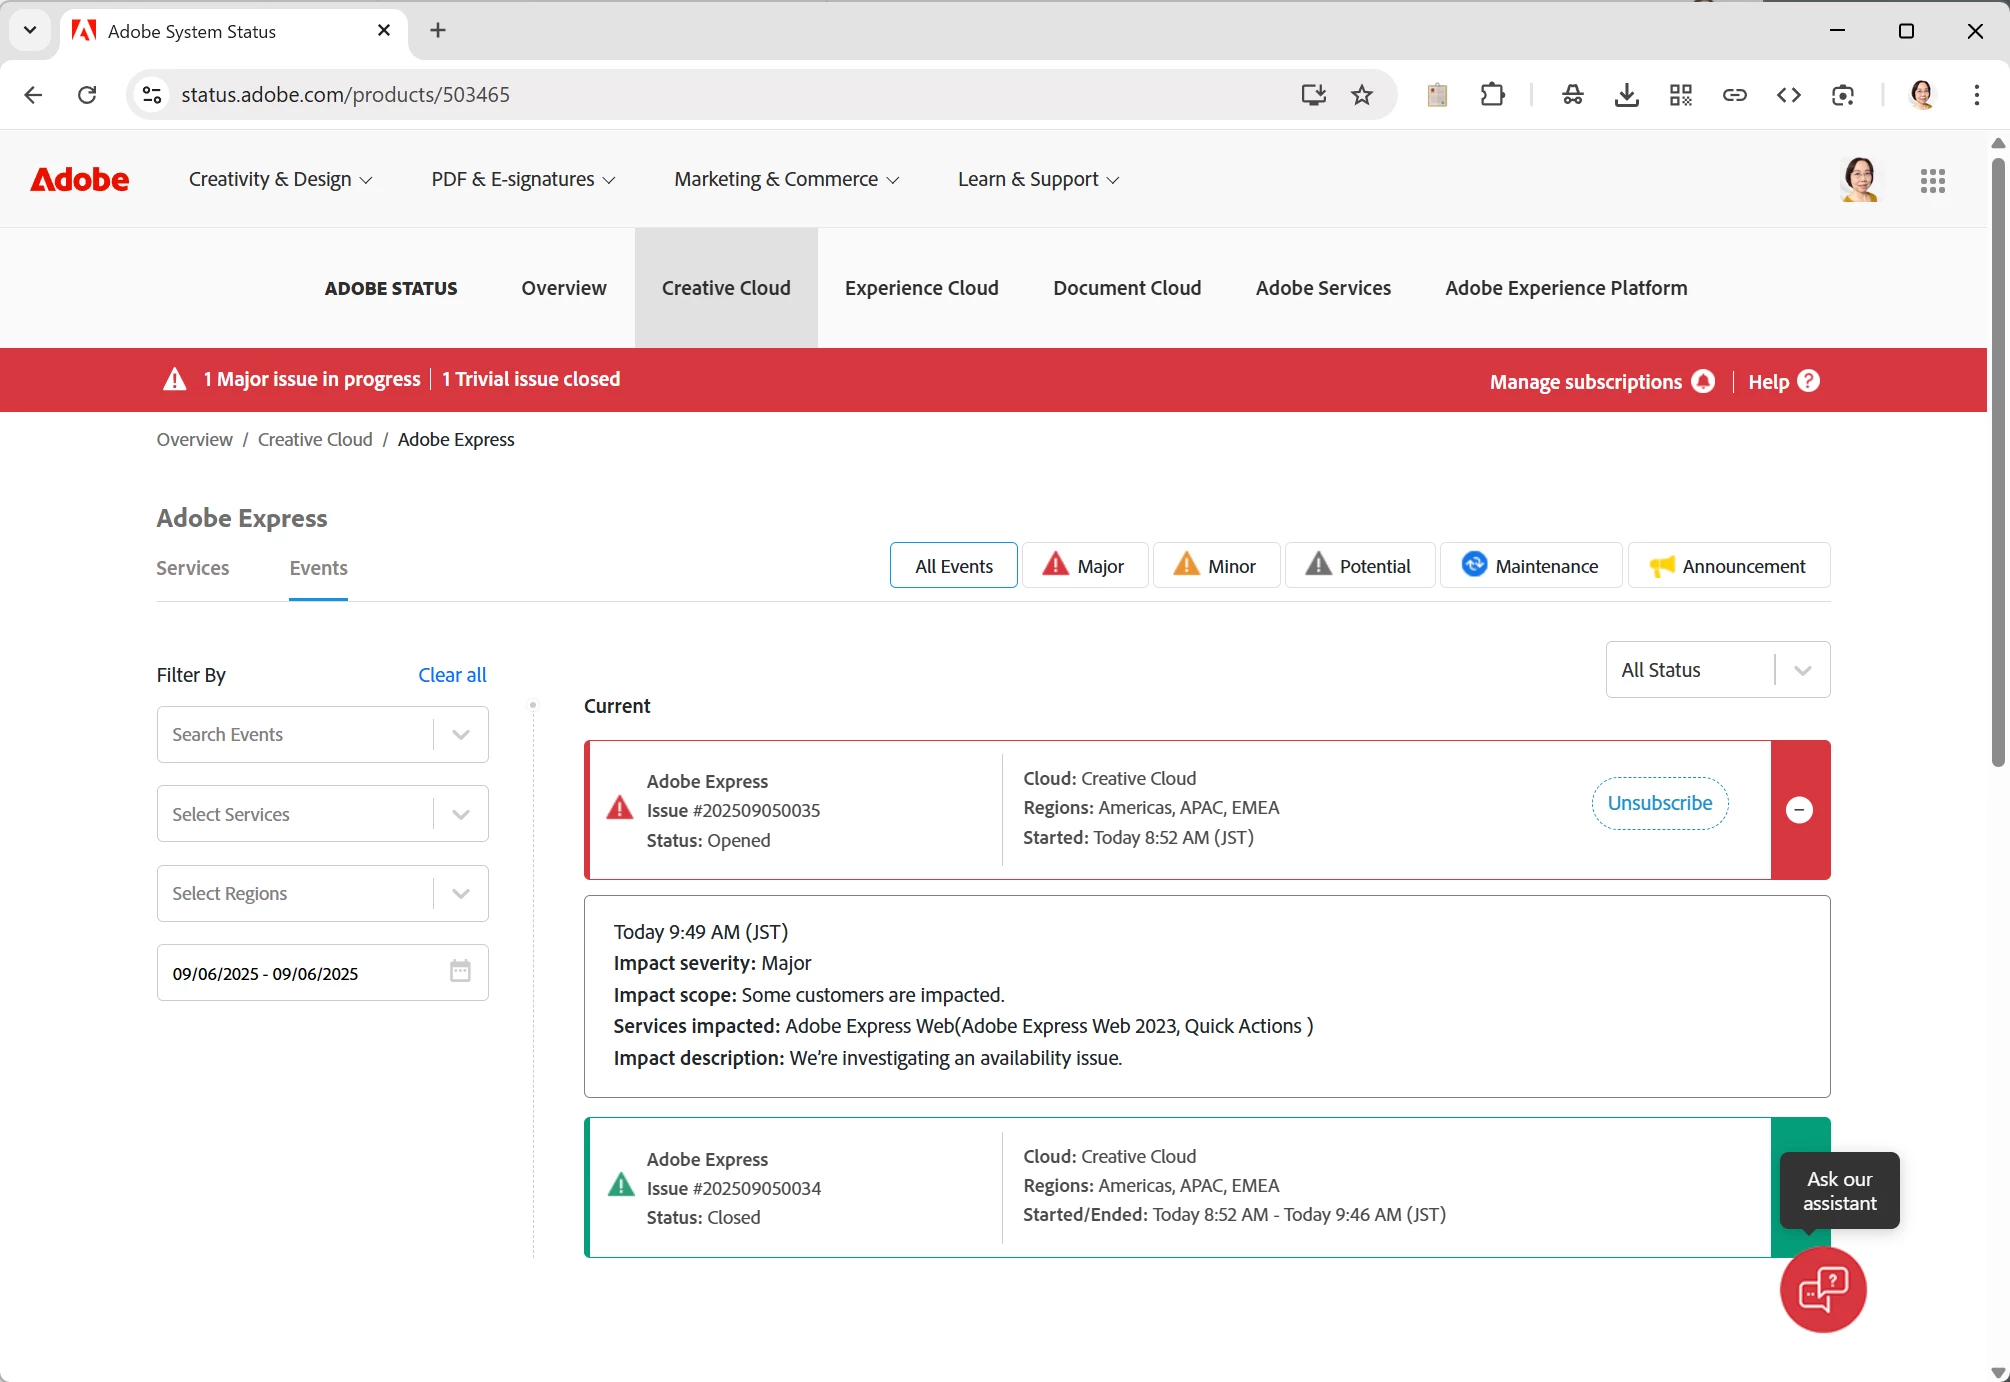Filter events by Maintenance type

pos(1530,566)
